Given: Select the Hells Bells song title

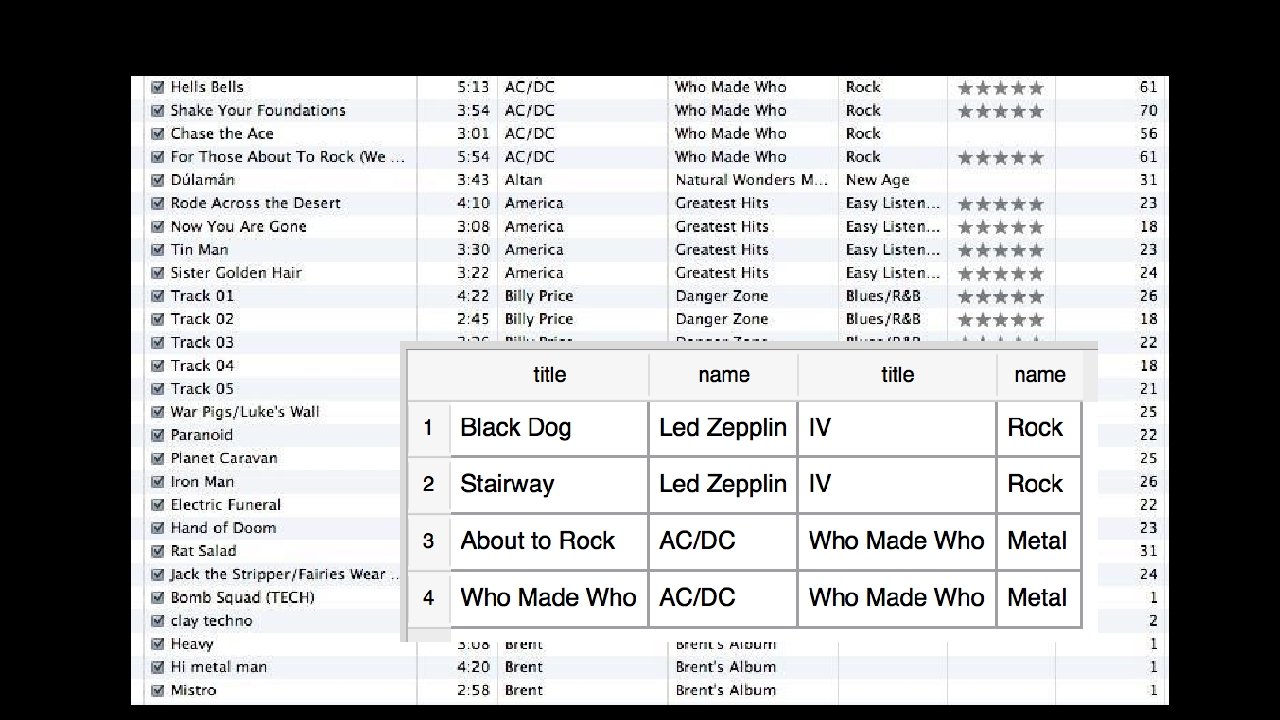Looking at the screenshot, I should click(207, 87).
